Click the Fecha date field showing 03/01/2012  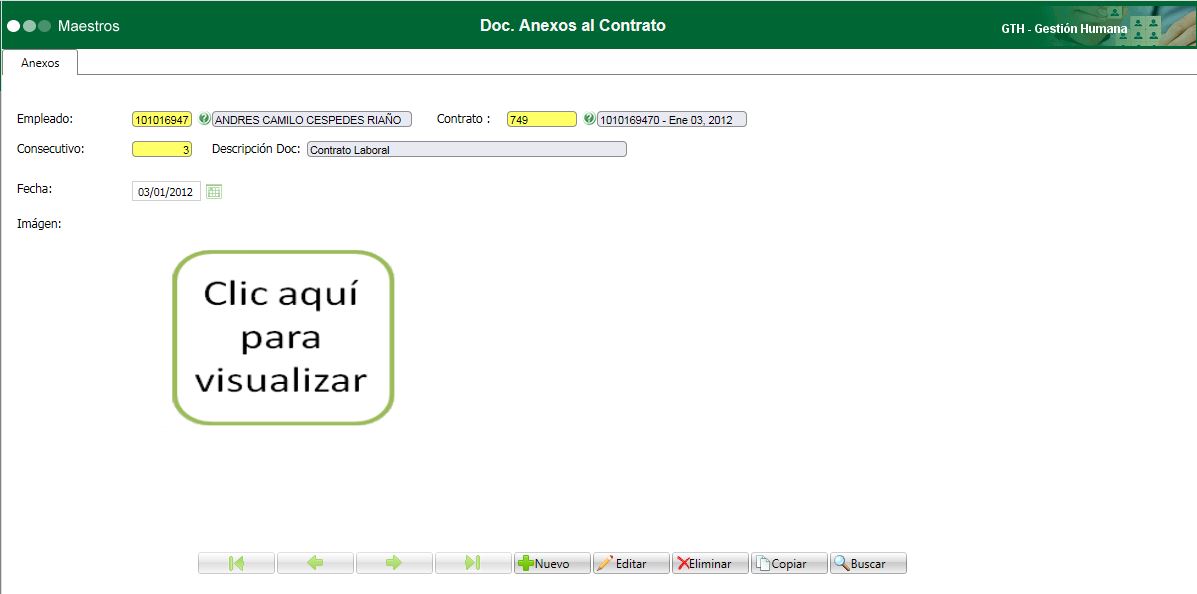[x=167, y=191]
